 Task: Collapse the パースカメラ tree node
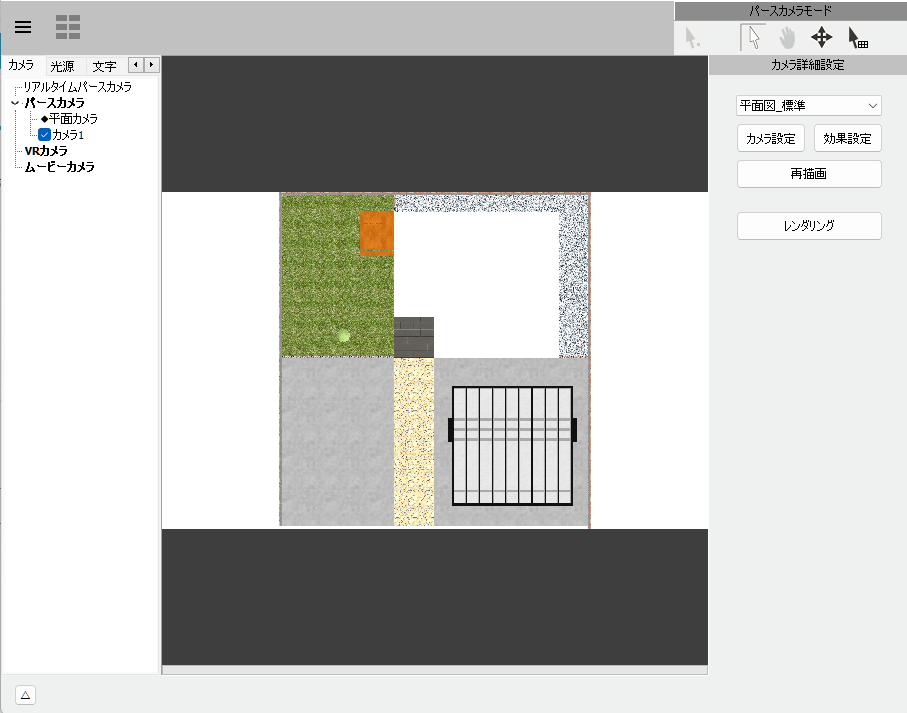(x=15, y=103)
